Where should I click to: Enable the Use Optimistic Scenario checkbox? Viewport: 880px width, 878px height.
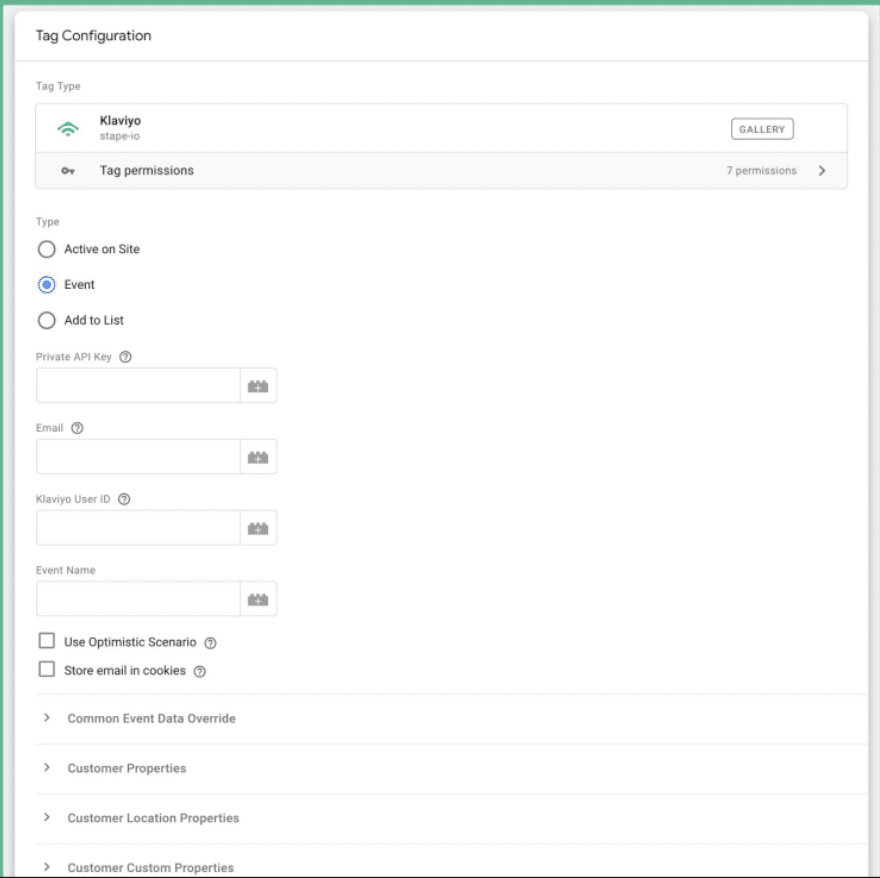46,642
